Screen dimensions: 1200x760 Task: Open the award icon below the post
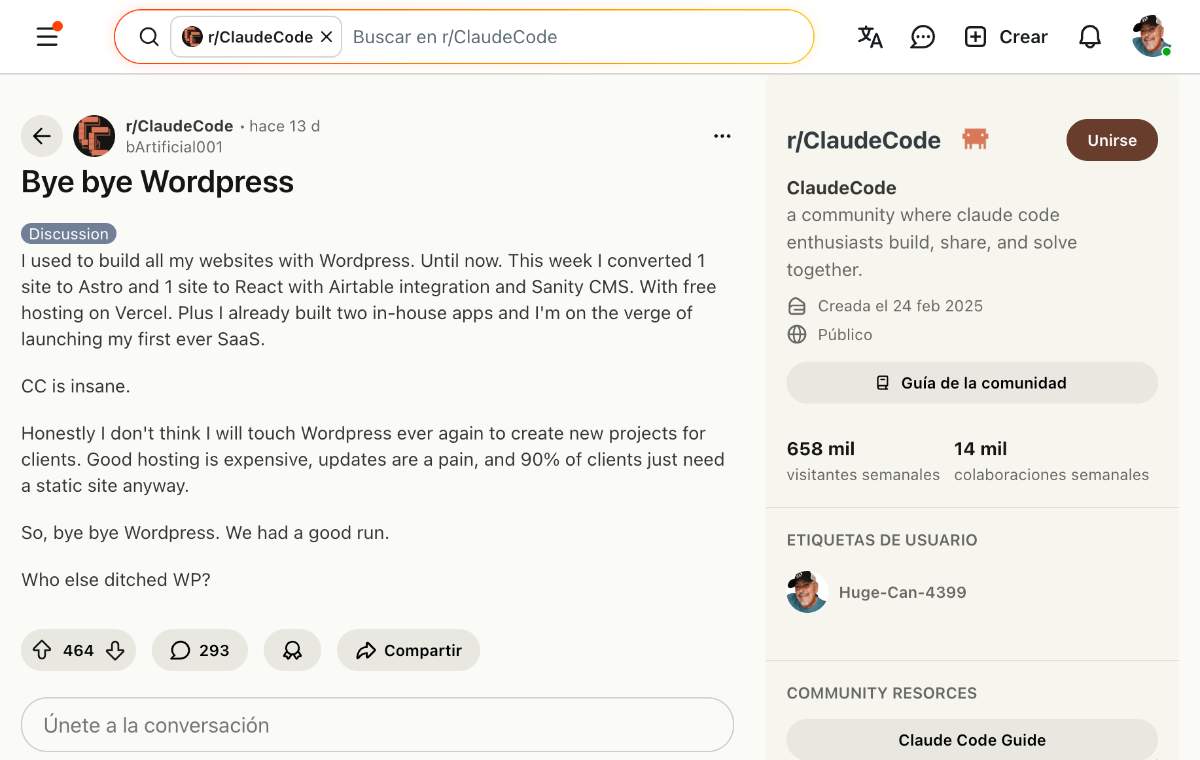tap(292, 650)
